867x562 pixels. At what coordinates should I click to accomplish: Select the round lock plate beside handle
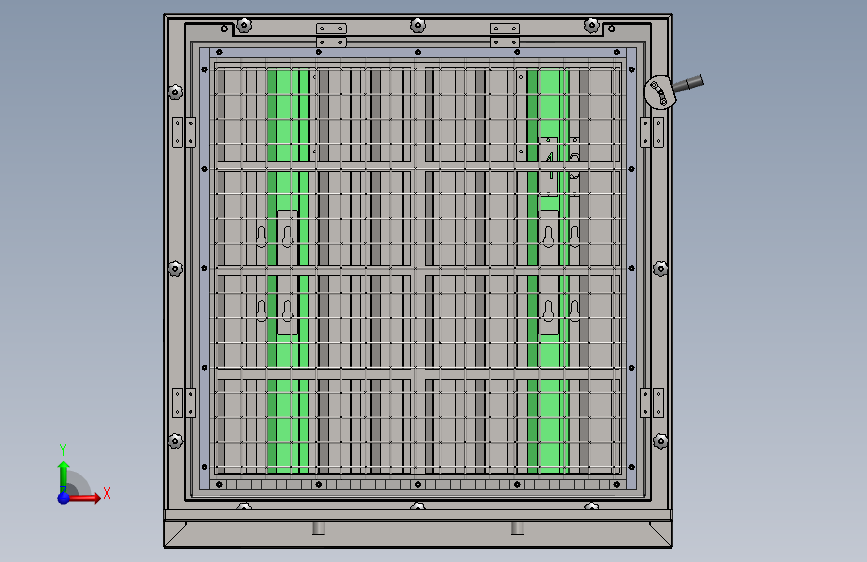pos(660,92)
